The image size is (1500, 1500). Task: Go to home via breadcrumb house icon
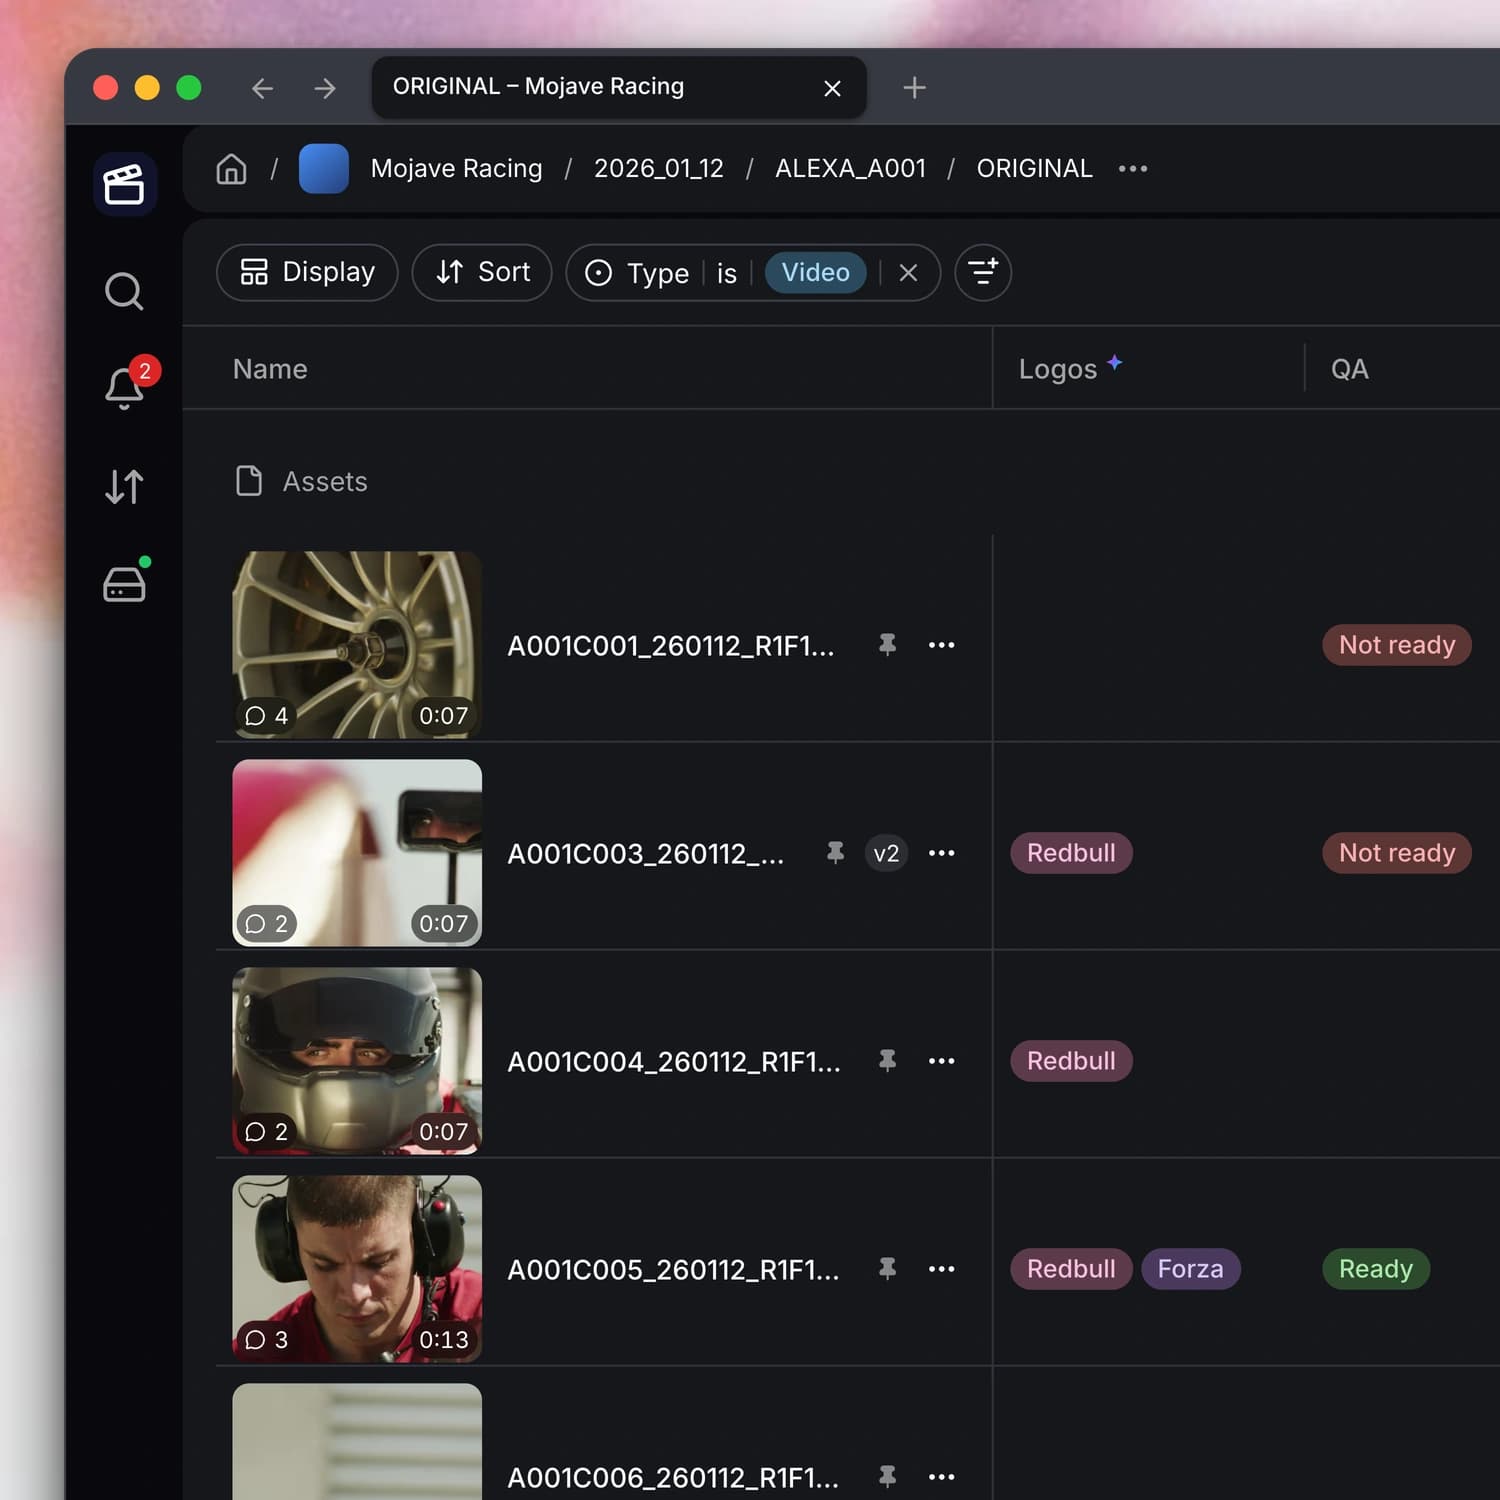pyautogui.click(x=231, y=169)
